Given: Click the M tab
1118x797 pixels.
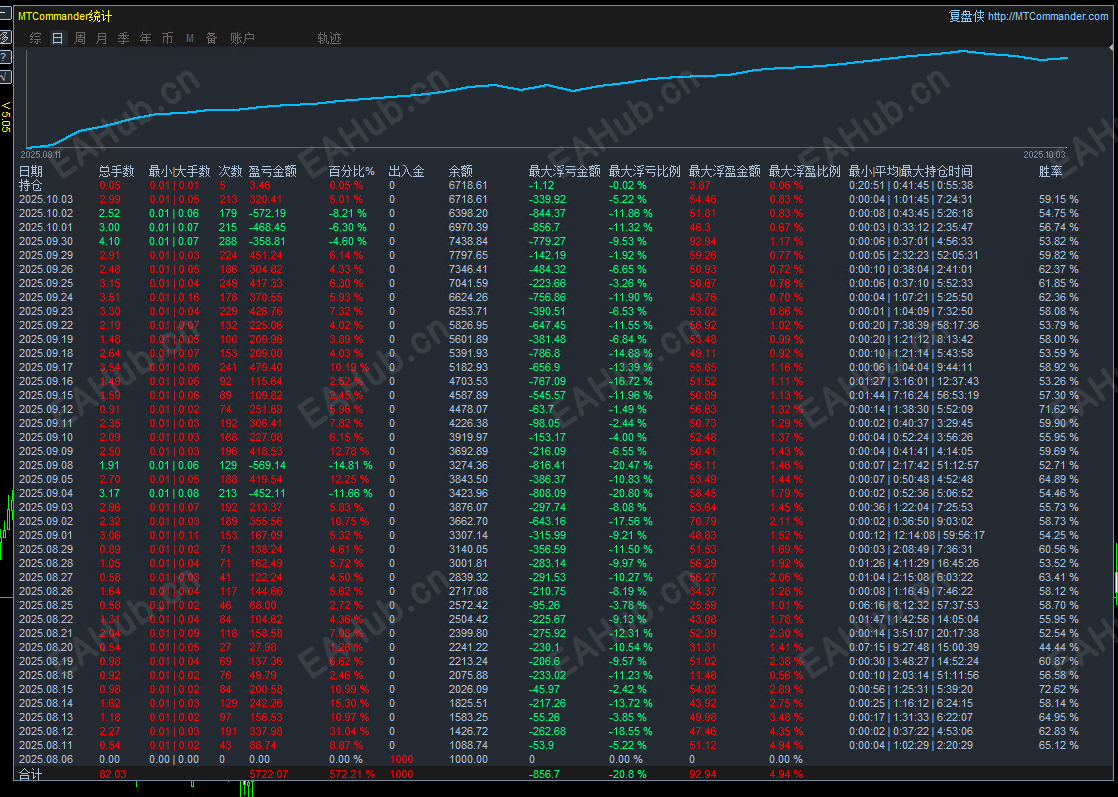Looking at the screenshot, I should click(189, 38).
